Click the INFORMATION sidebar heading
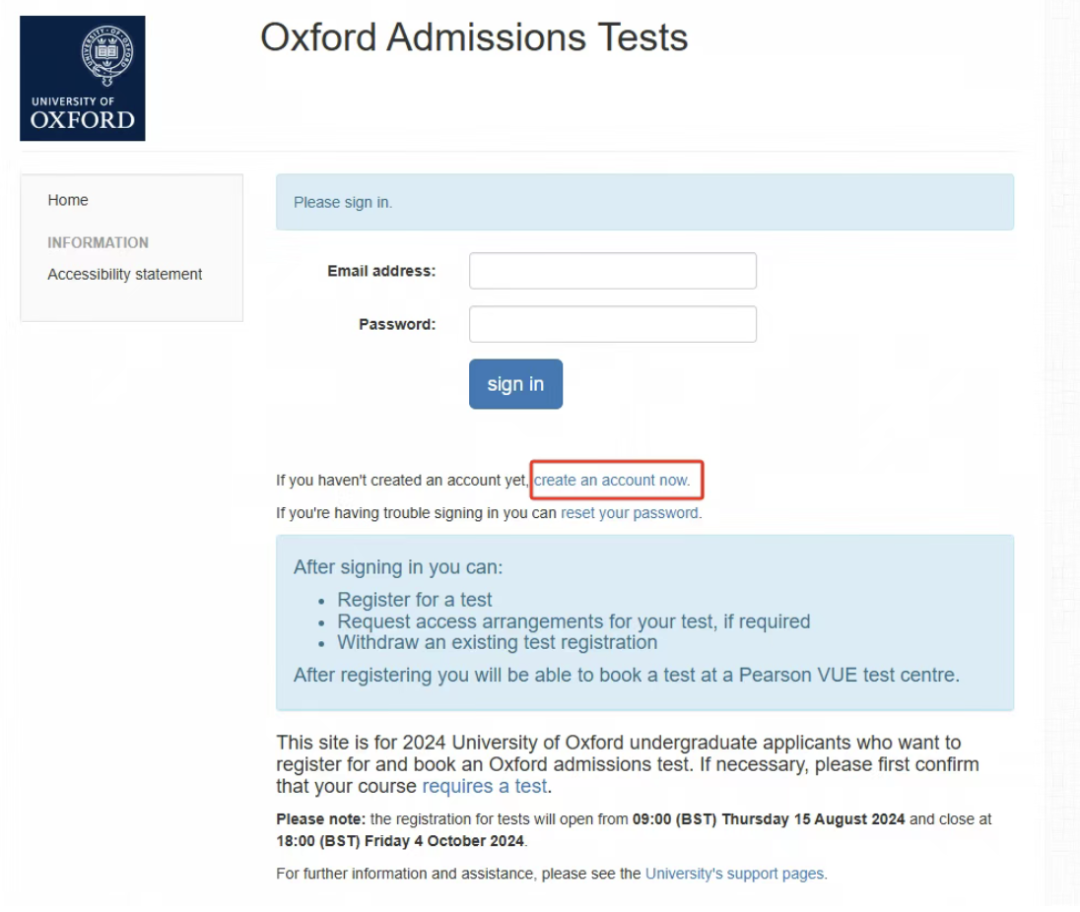 pyautogui.click(x=98, y=242)
